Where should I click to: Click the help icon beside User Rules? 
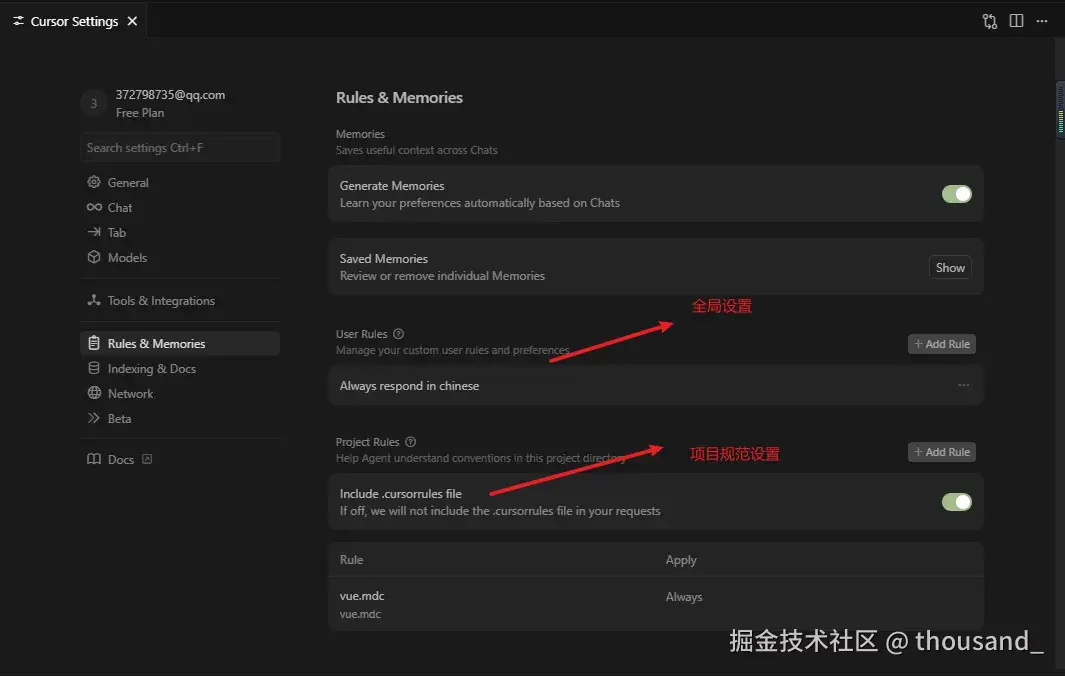pyautogui.click(x=399, y=334)
